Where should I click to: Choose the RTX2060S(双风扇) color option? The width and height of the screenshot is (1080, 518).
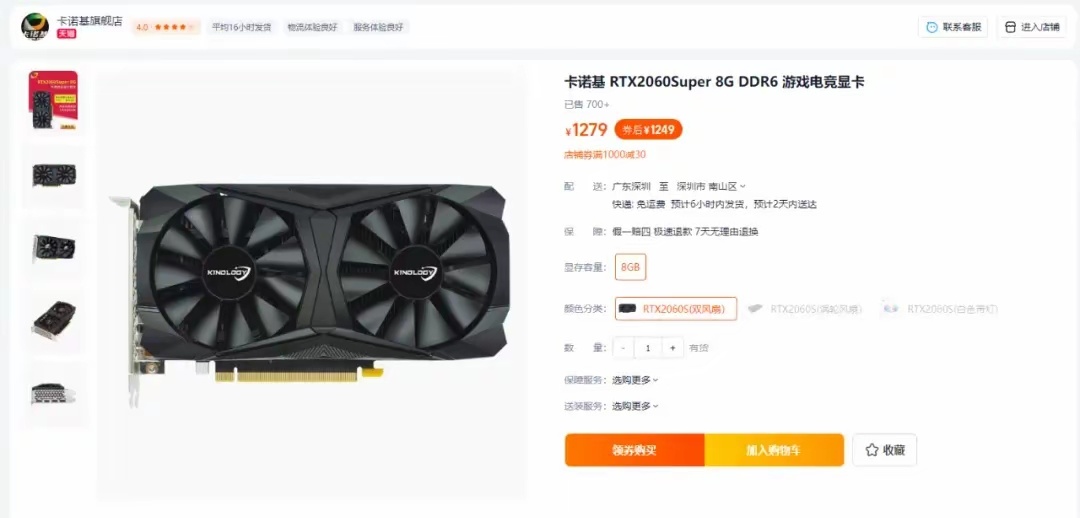[676, 309]
